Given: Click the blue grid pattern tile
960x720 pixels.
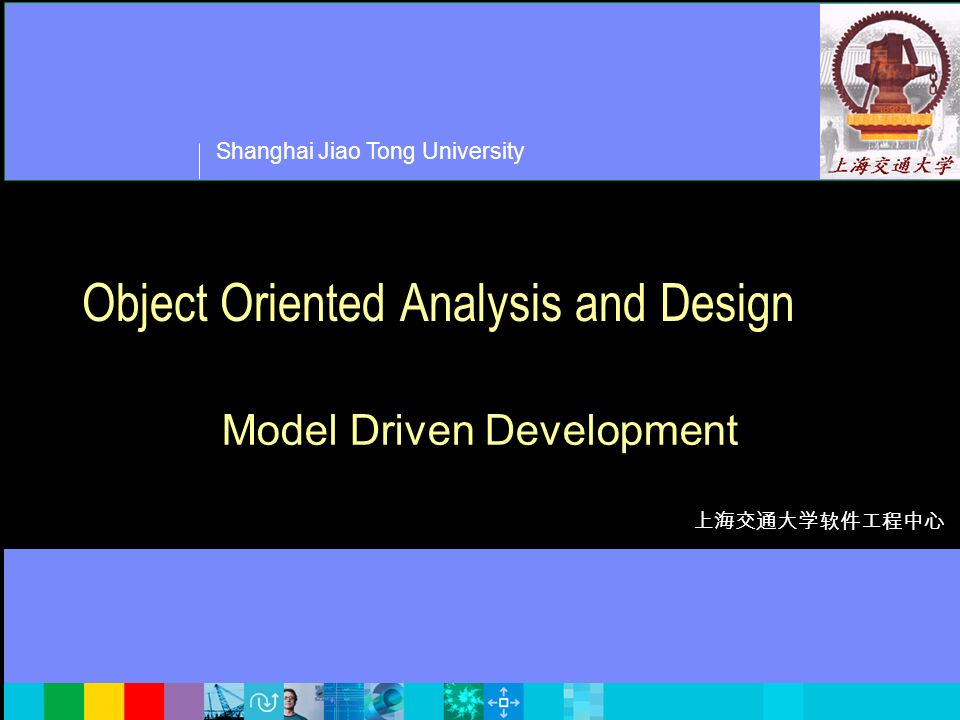Looking at the screenshot, I should (344, 701).
